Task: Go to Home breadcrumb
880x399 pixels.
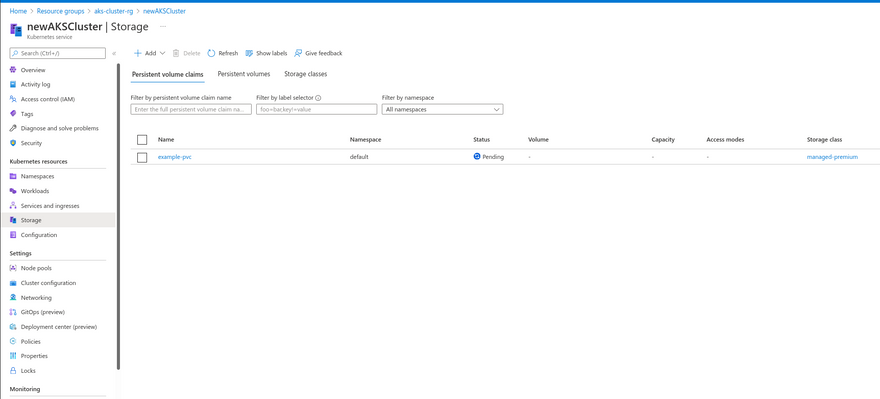Action: pos(19,11)
